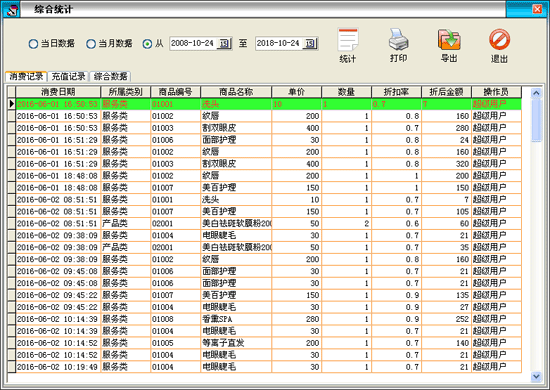Click the 商品编号 column header
Screen dimensions: 550x390
click(175, 92)
